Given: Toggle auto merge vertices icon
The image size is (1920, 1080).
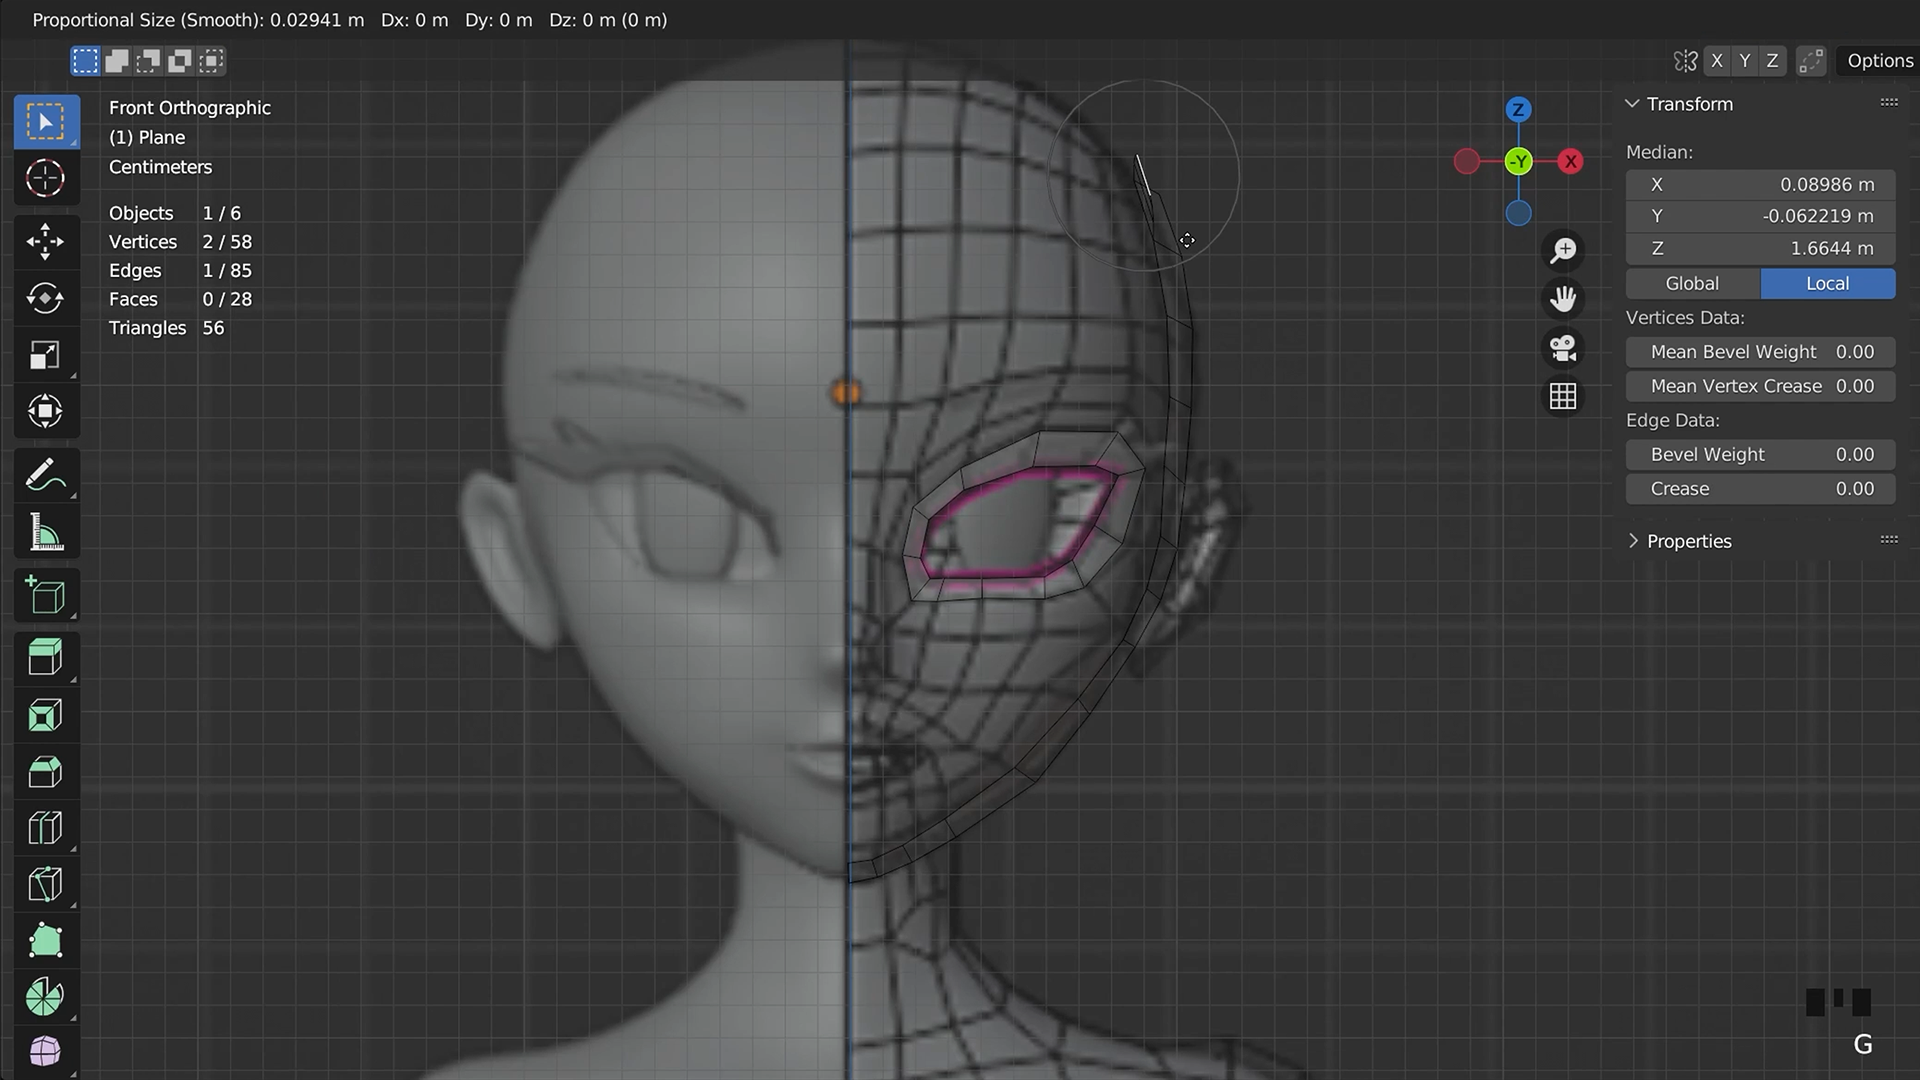Looking at the screenshot, I should (1811, 61).
